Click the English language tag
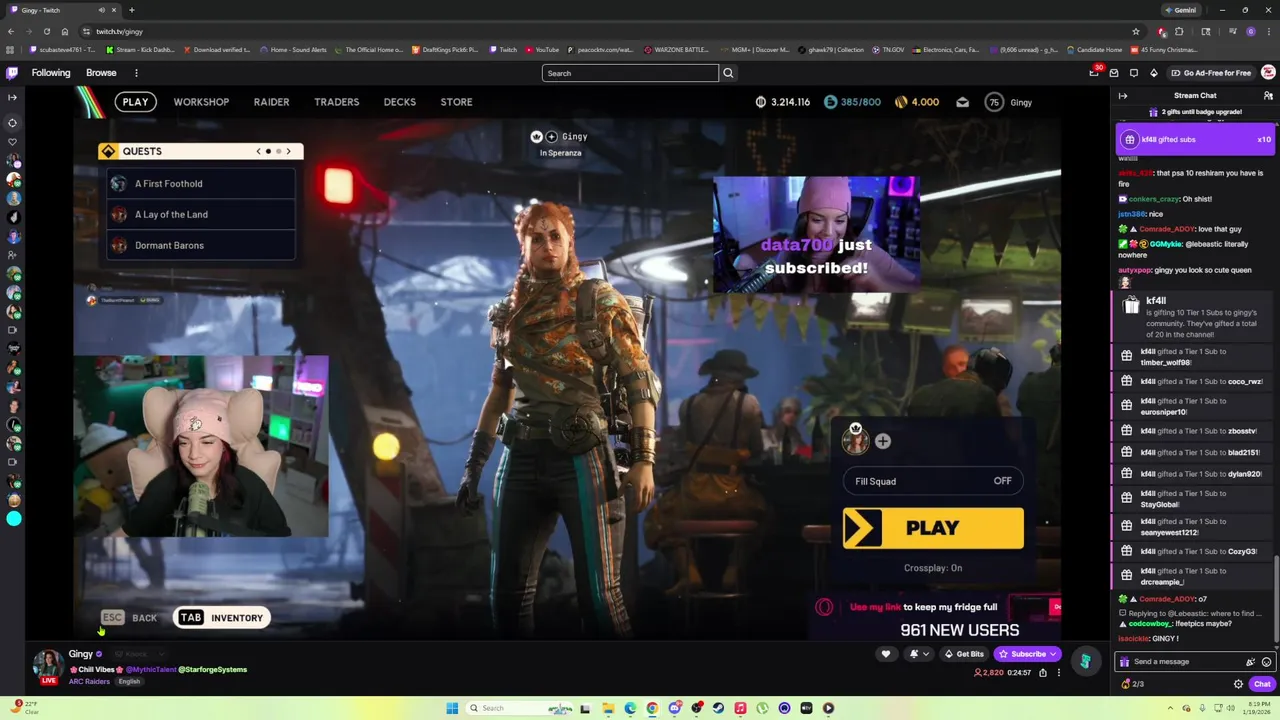This screenshot has height=720, width=1280. click(130, 682)
